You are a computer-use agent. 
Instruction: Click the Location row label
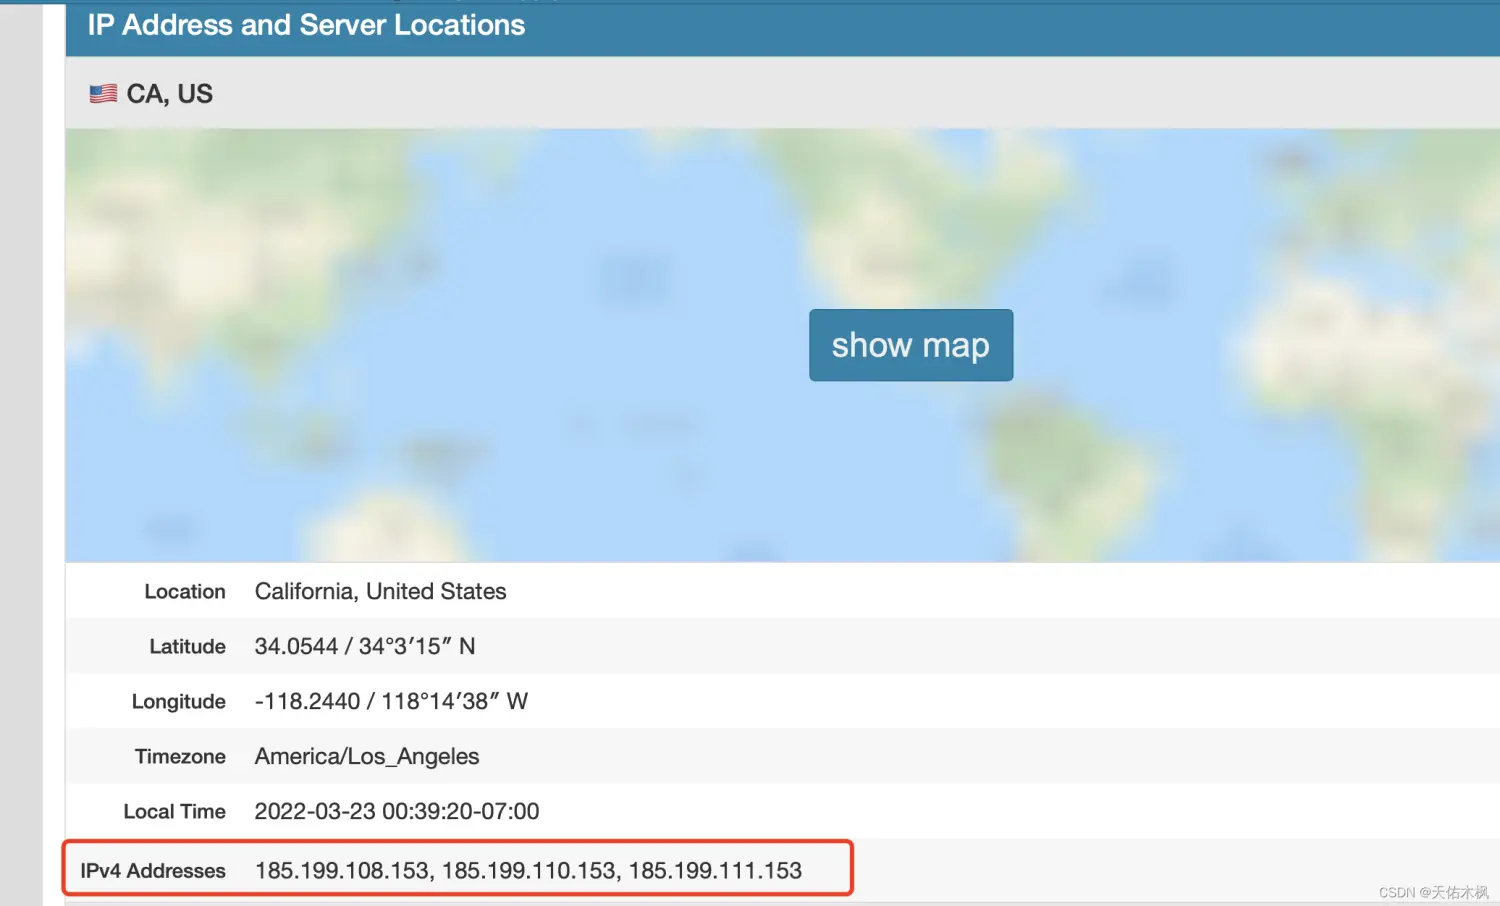pos(185,592)
